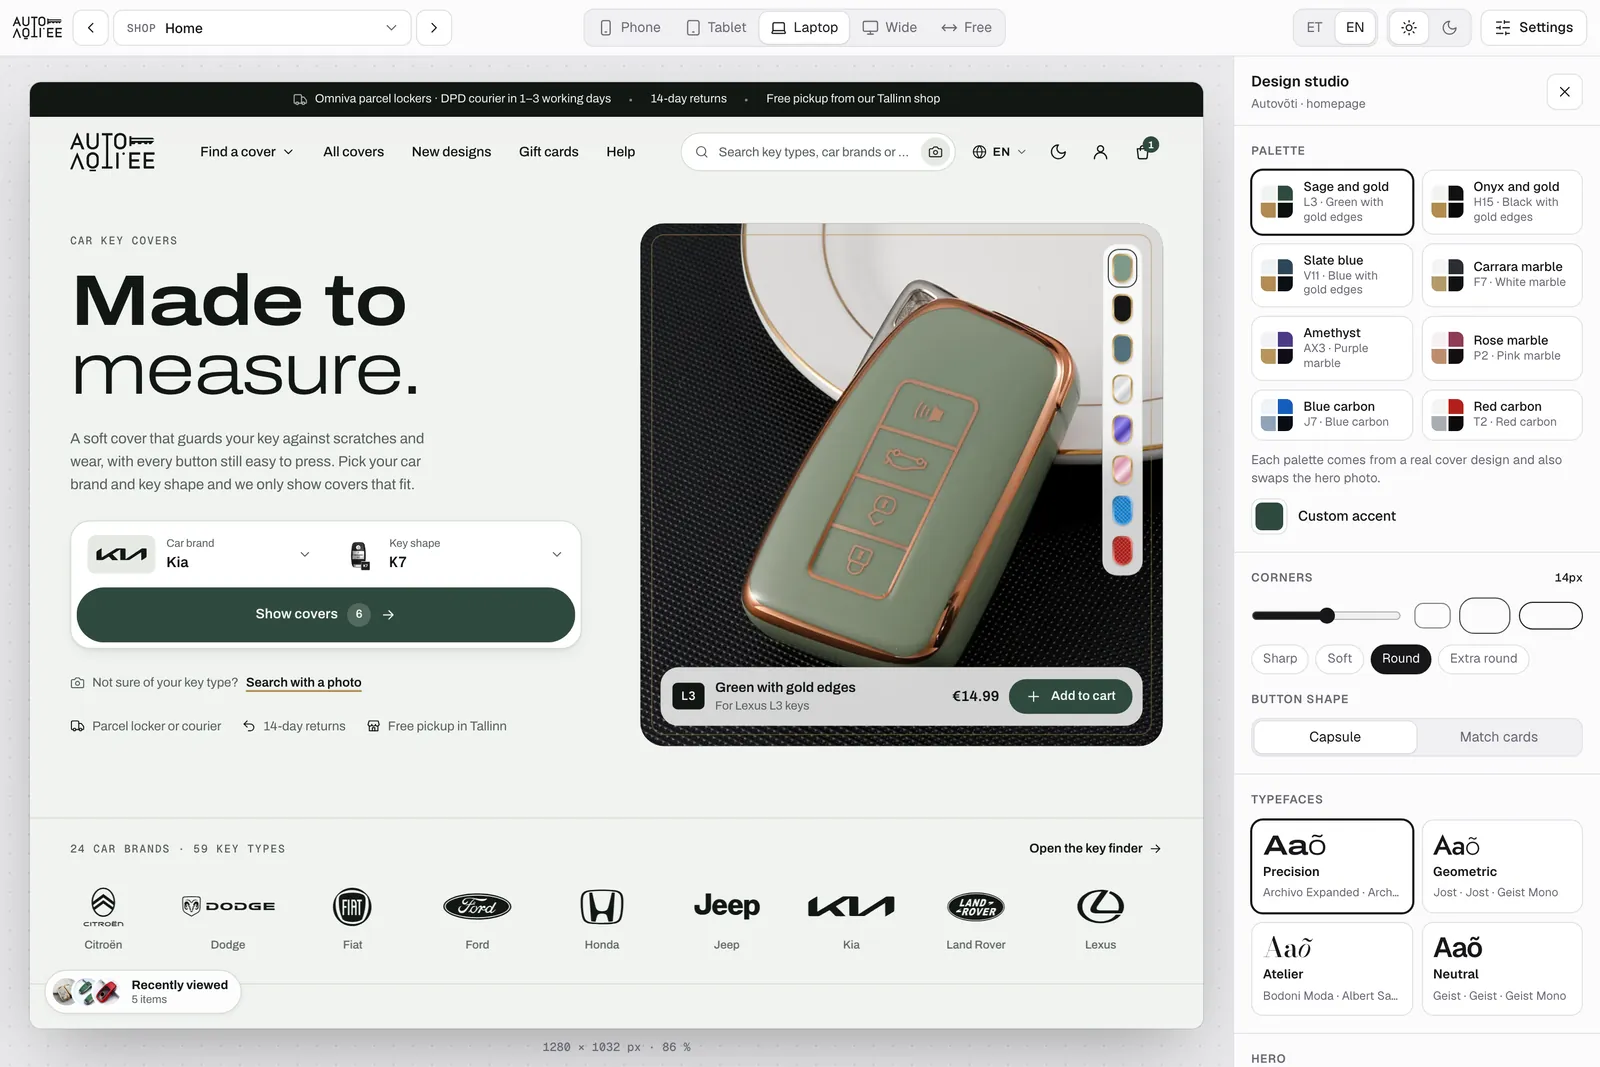
Task: Open the Help nav item
Action: tap(620, 152)
